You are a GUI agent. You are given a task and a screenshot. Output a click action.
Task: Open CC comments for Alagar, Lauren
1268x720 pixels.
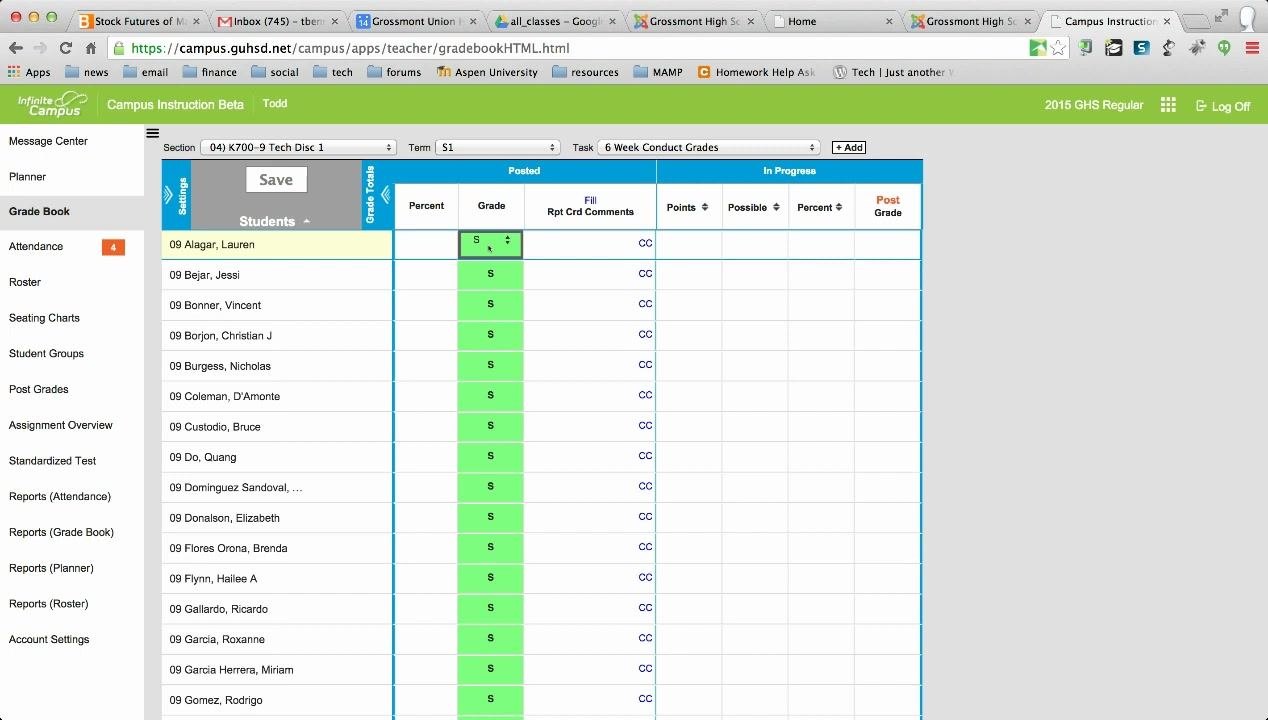pos(645,243)
